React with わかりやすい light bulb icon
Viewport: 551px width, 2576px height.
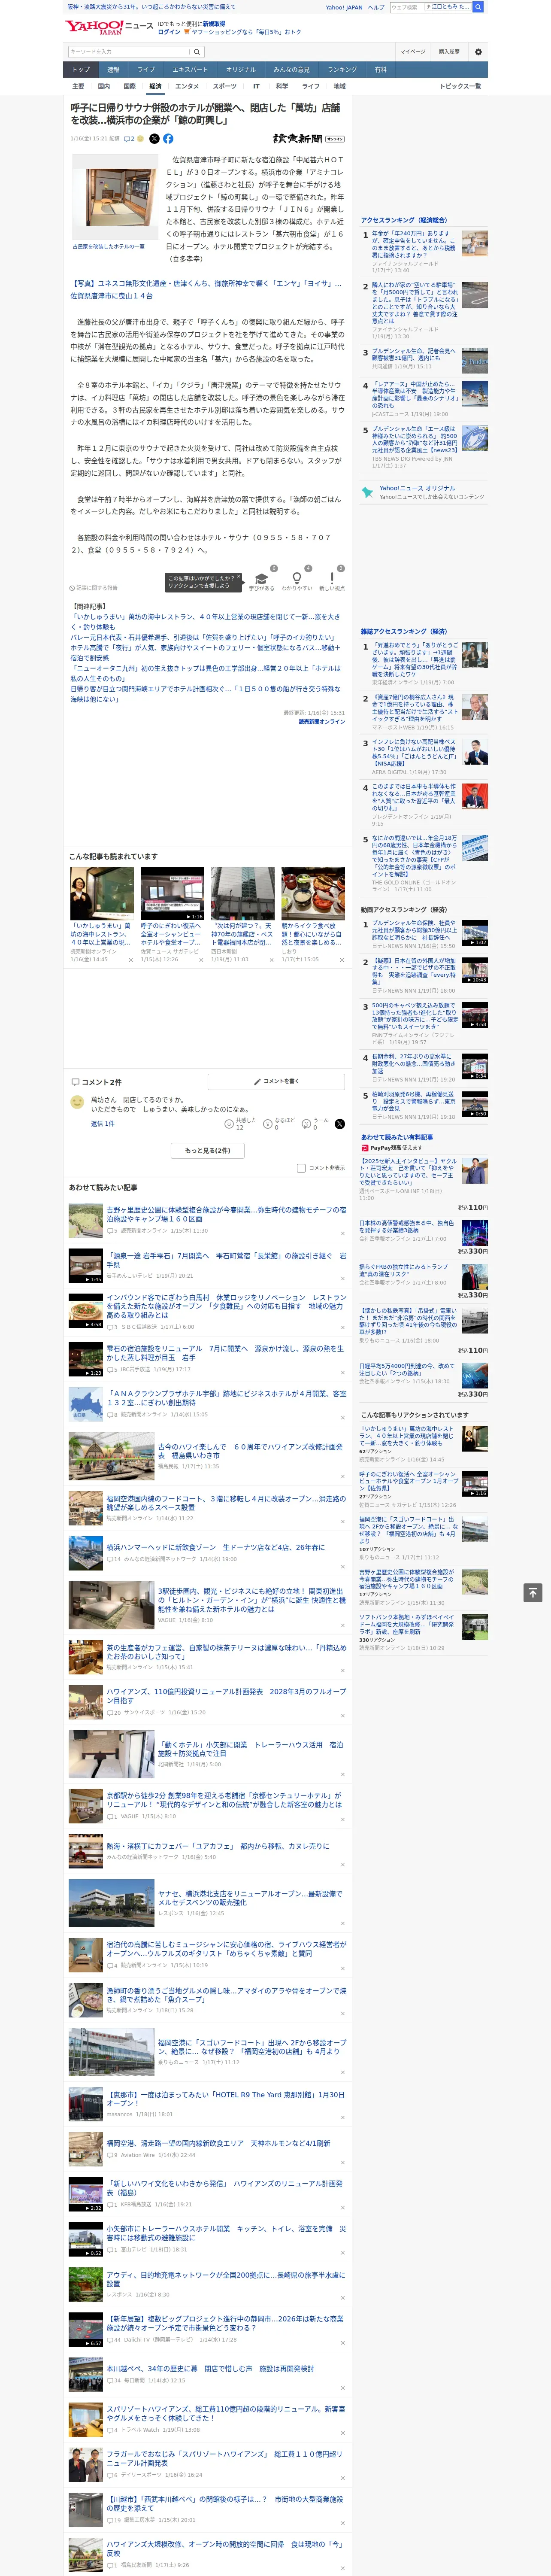296,578
